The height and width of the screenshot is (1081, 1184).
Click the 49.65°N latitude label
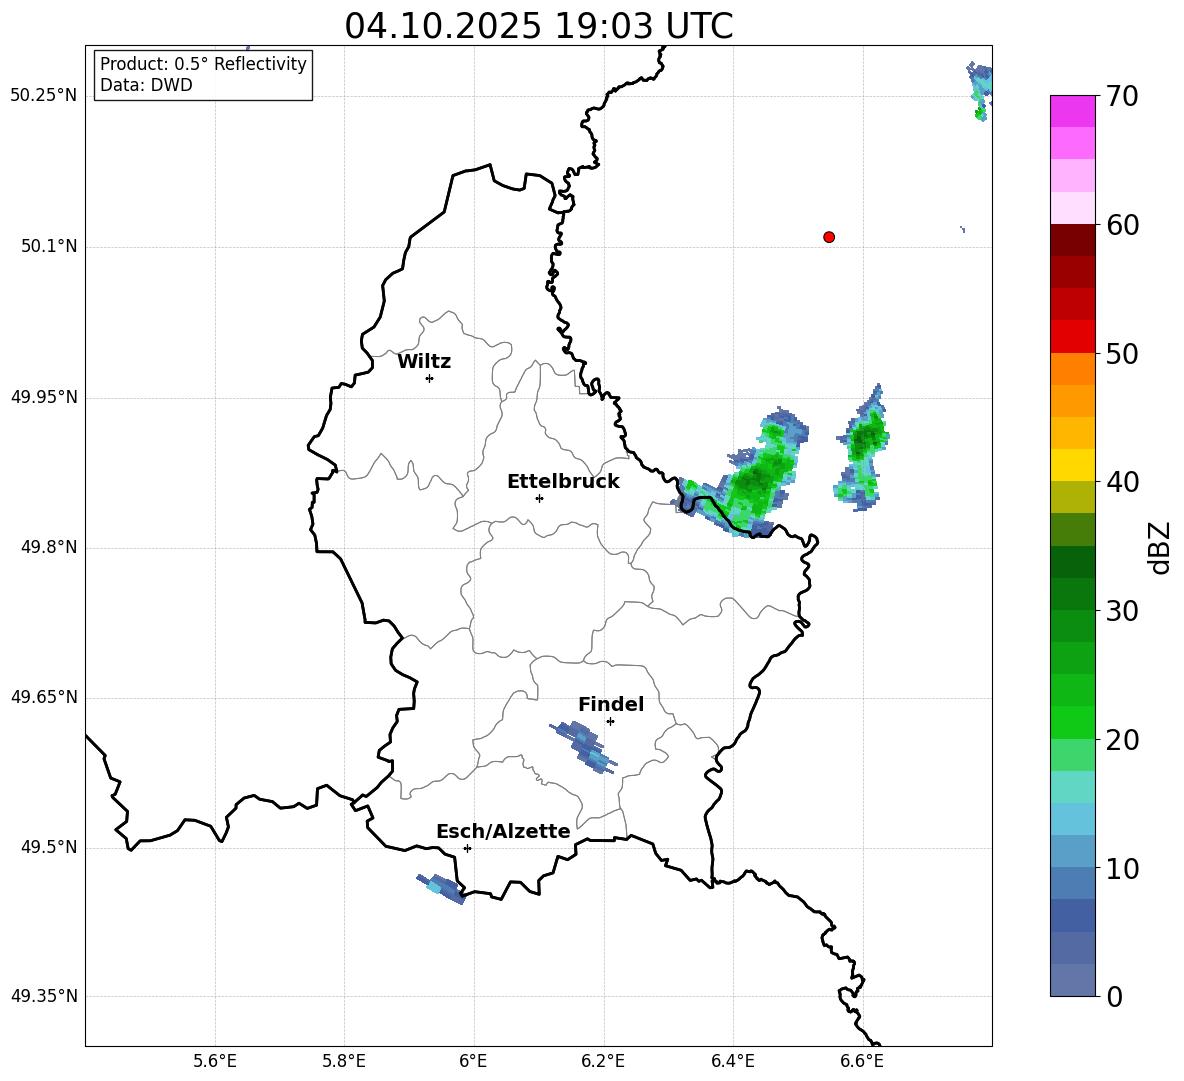click(x=44, y=696)
